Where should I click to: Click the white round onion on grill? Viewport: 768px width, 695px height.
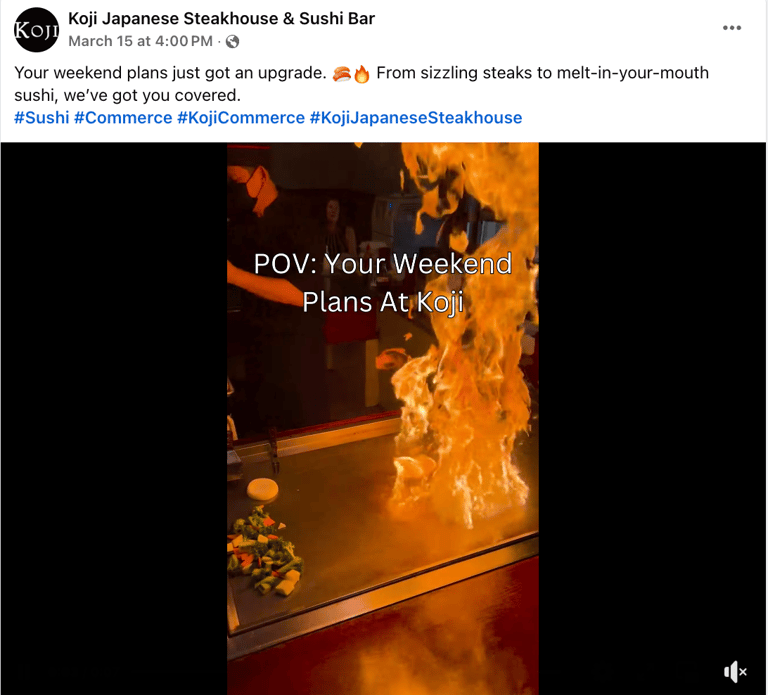pos(263,489)
